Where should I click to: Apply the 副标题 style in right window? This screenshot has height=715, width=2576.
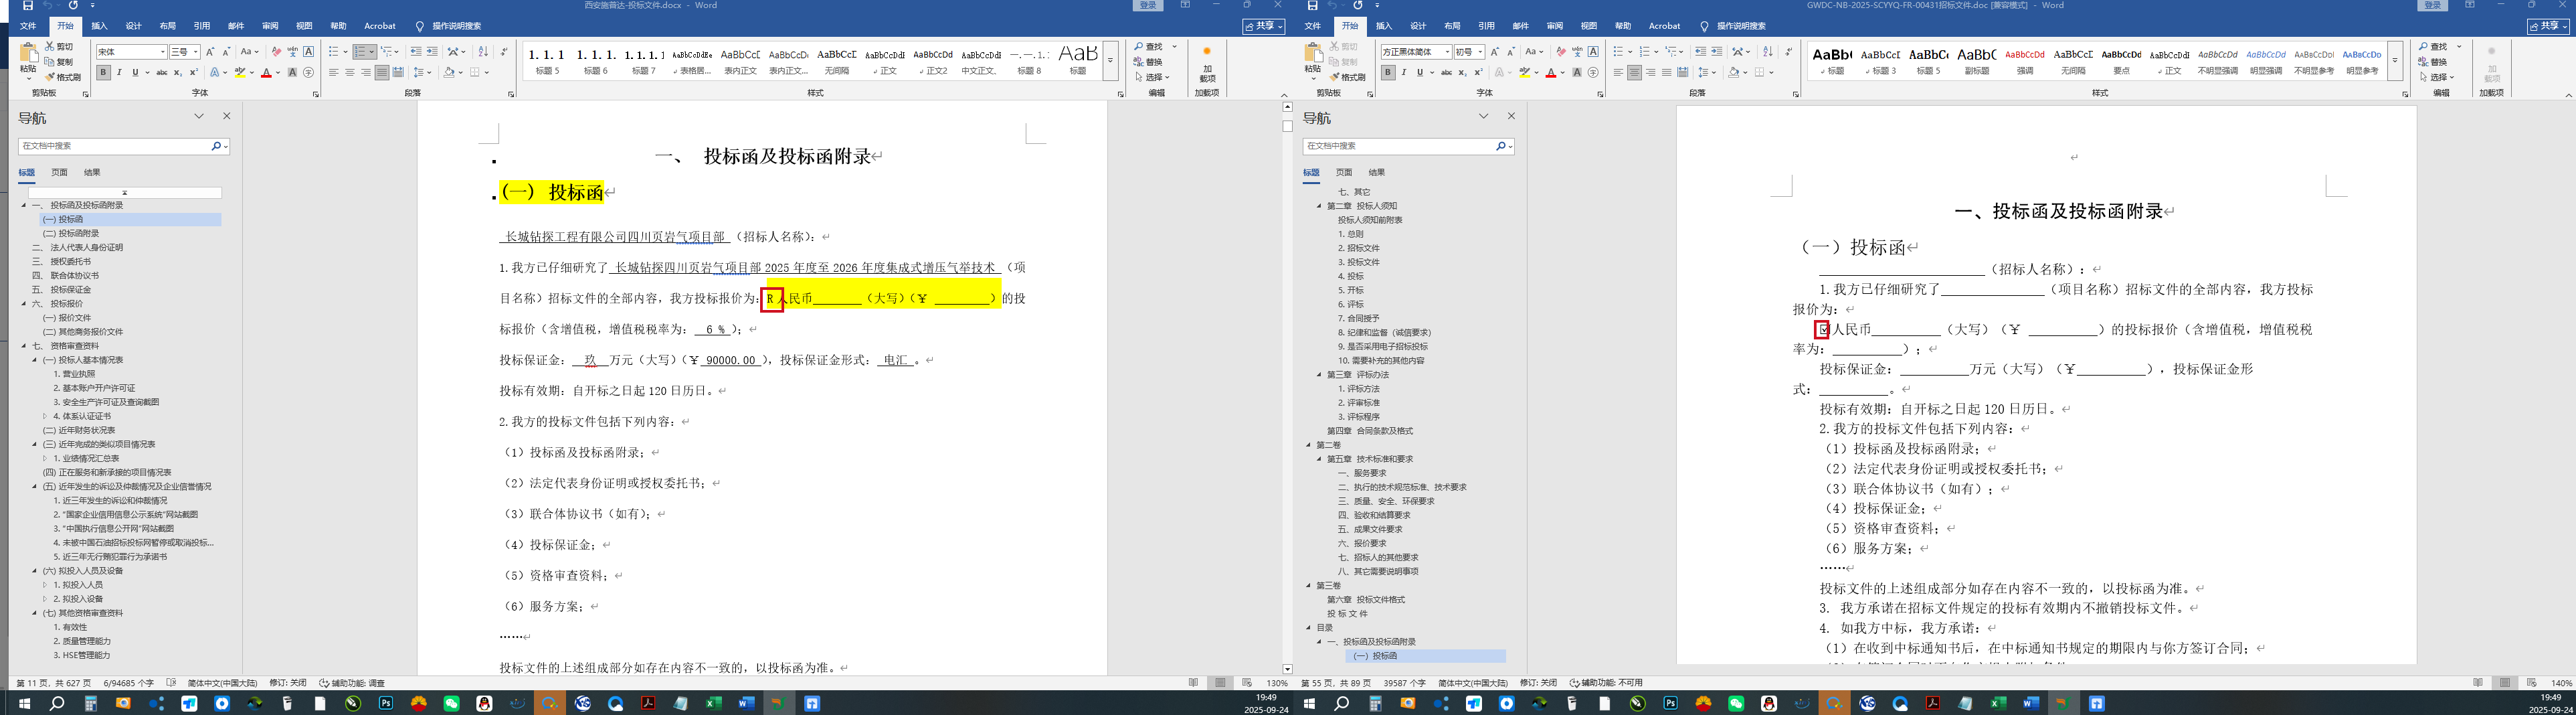click(1977, 62)
